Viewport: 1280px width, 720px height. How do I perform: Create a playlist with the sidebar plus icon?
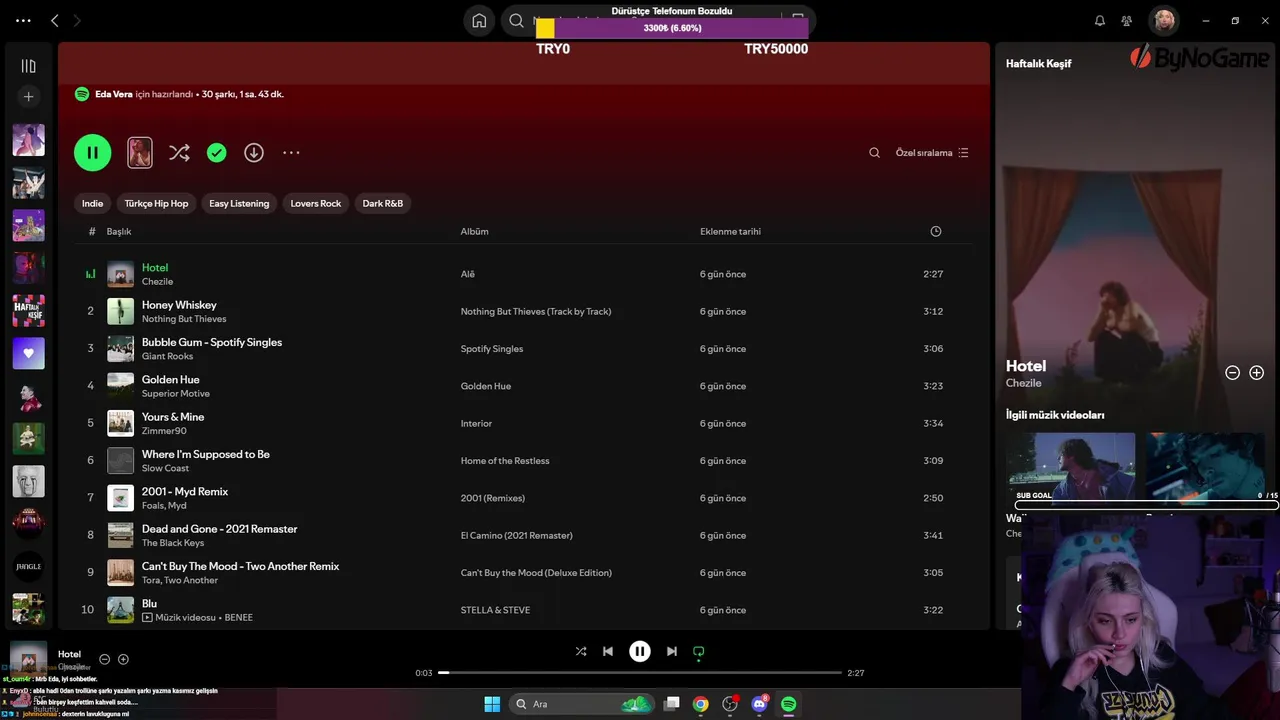tap(28, 97)
